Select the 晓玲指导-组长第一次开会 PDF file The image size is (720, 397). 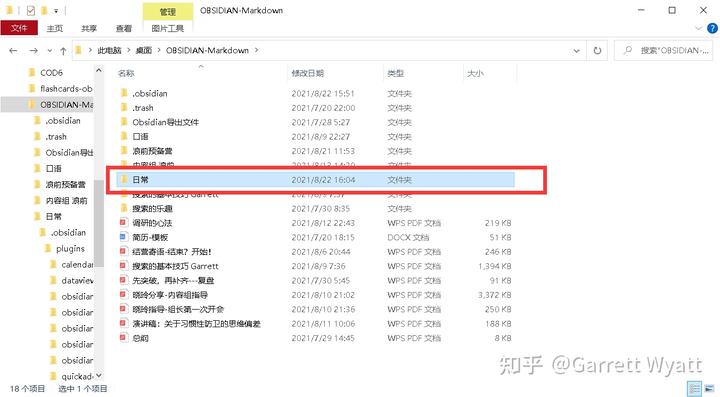[315, 309]
